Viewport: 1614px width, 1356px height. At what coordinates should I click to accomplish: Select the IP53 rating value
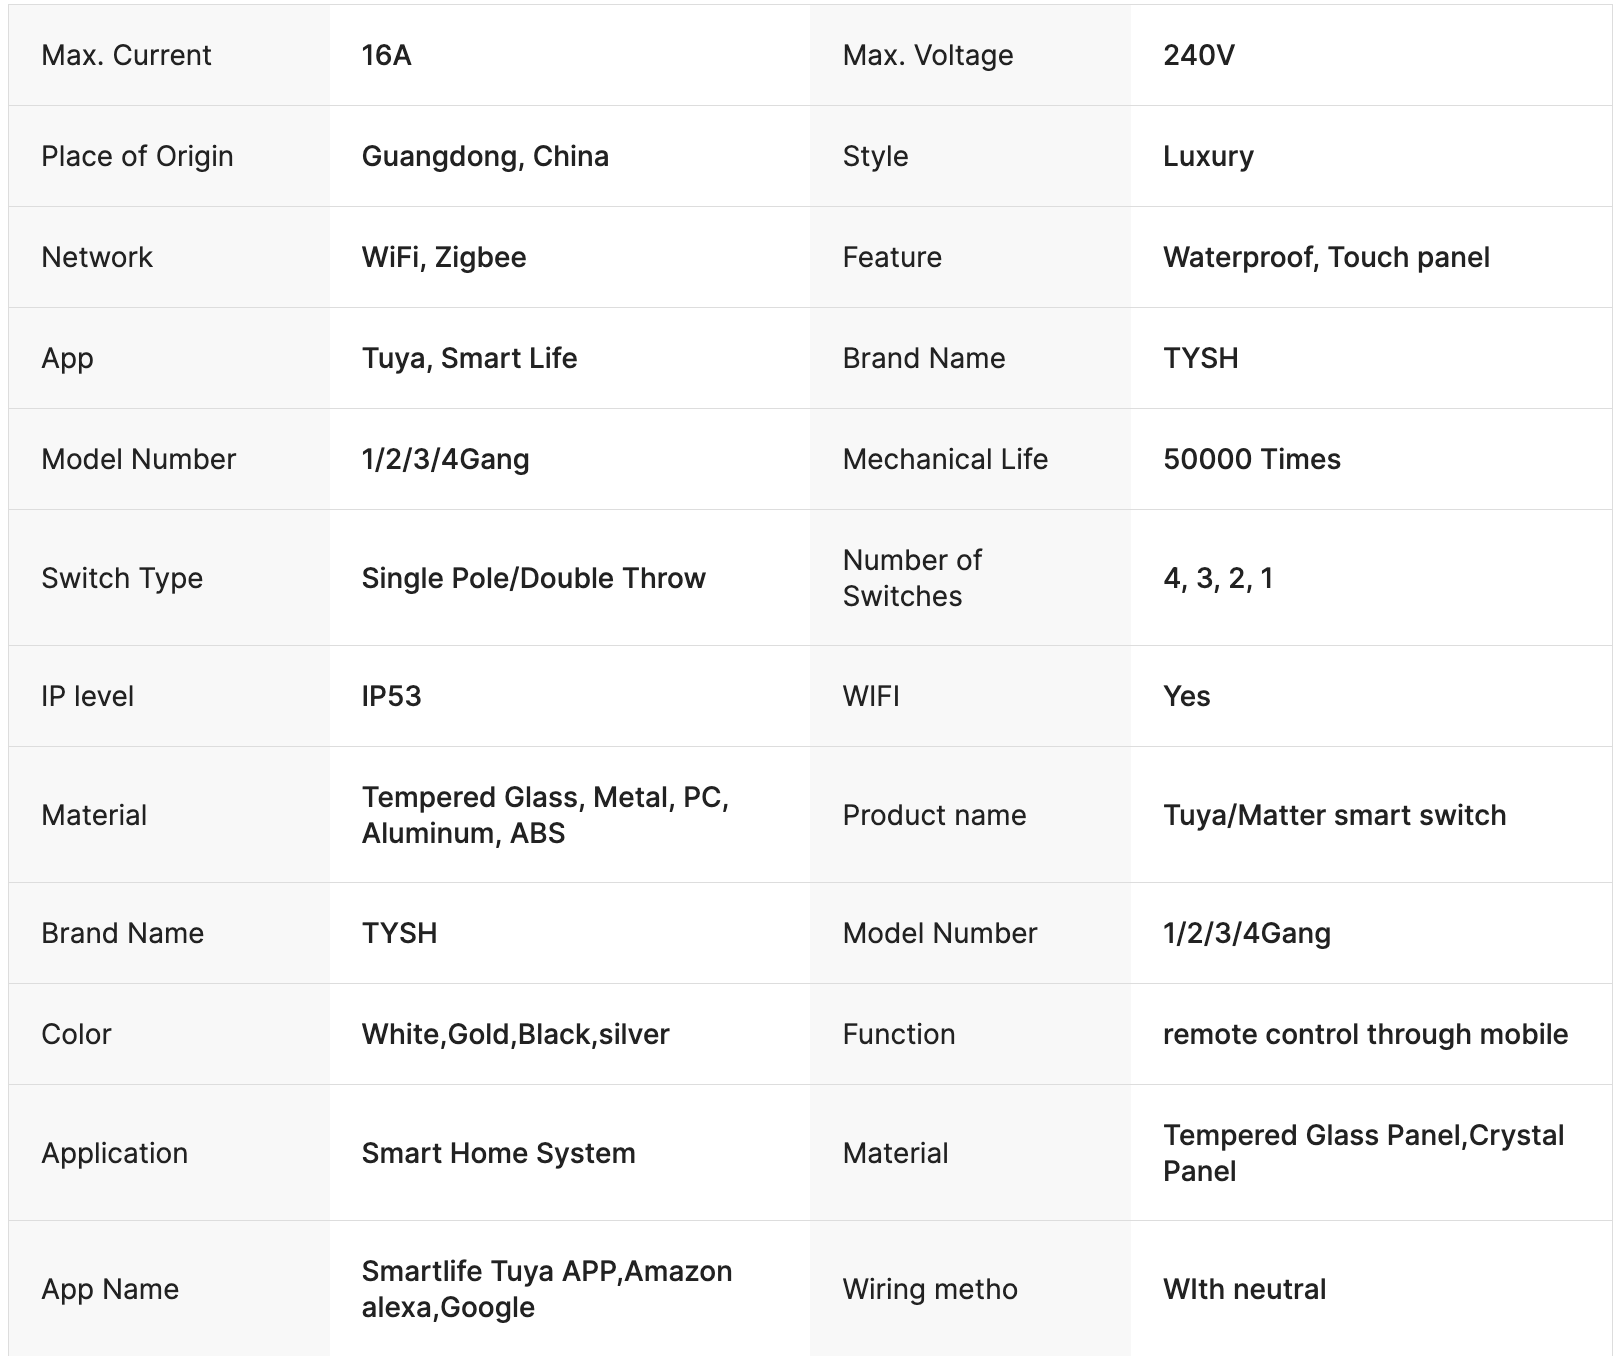391,696
